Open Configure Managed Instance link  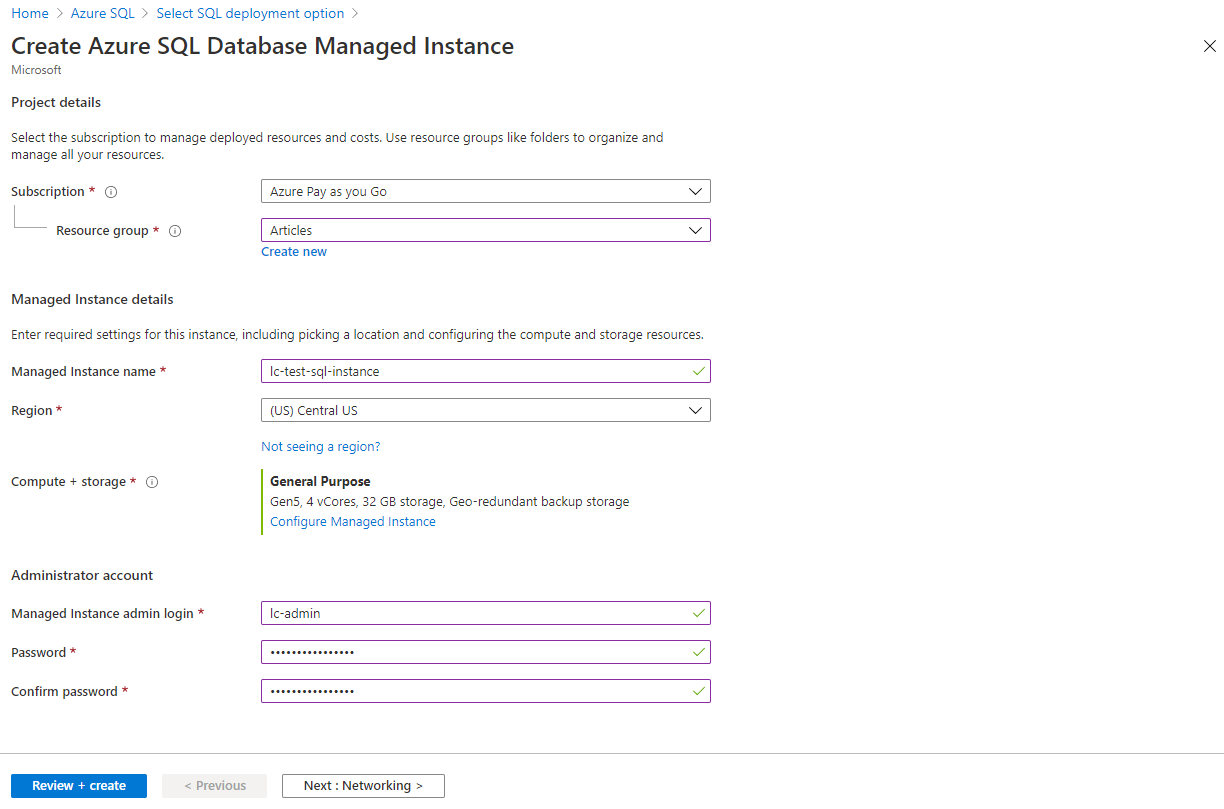click(x=352, y=522)
